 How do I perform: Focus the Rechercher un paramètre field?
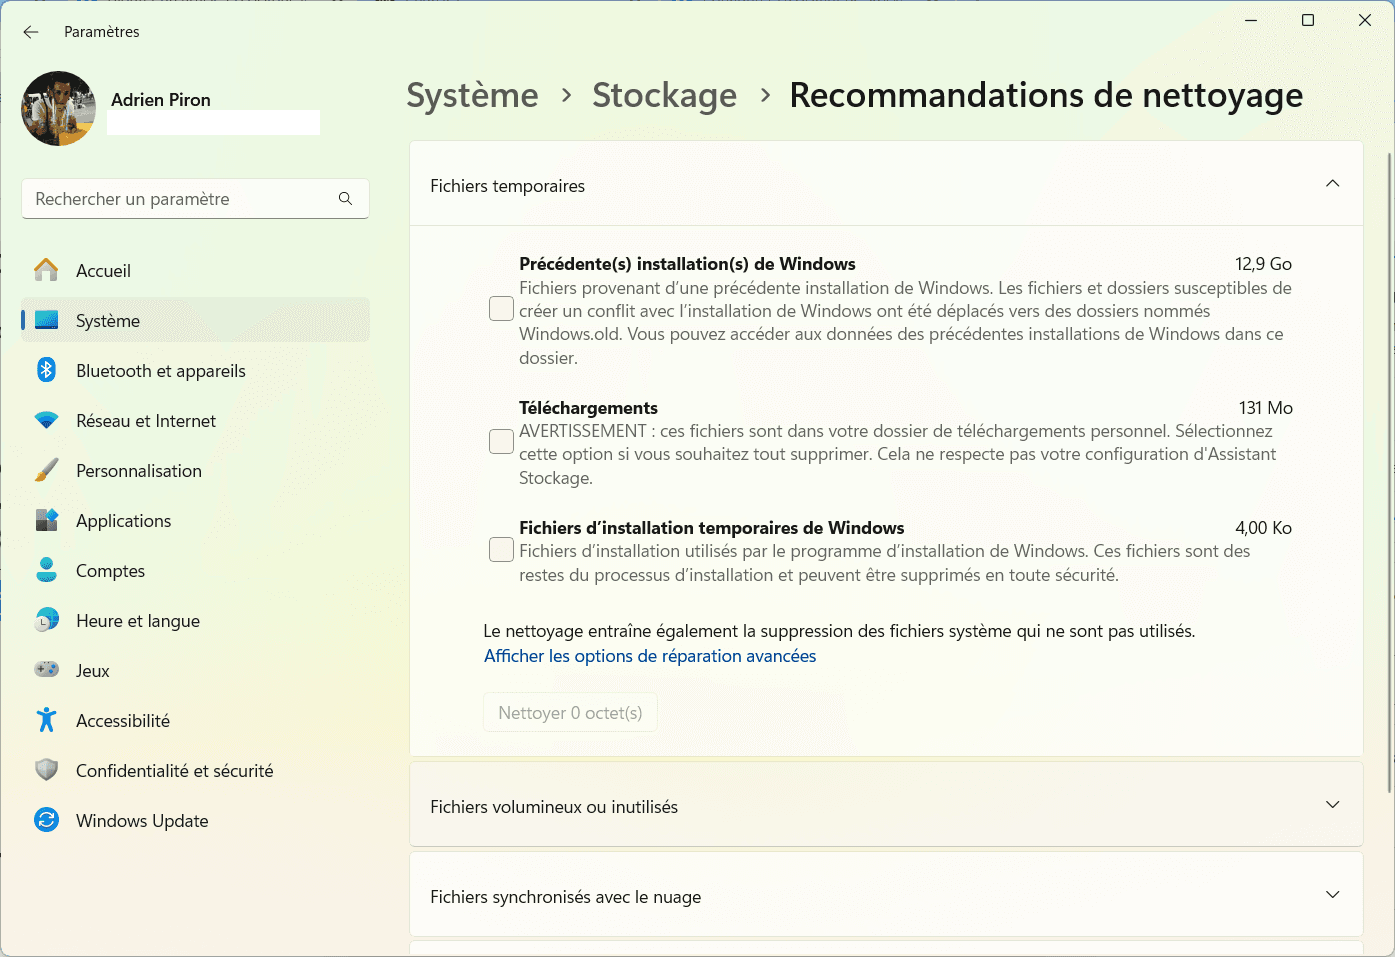point(195,199)
